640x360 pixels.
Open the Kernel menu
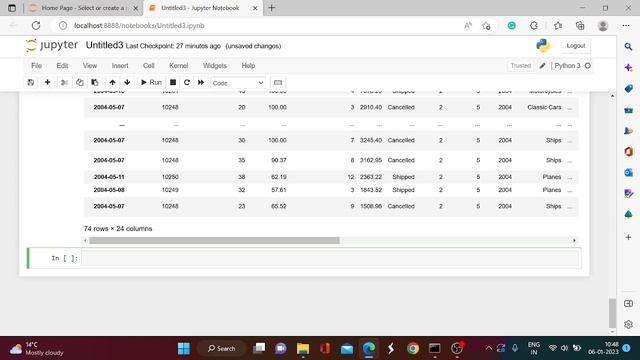coord(178,66)
